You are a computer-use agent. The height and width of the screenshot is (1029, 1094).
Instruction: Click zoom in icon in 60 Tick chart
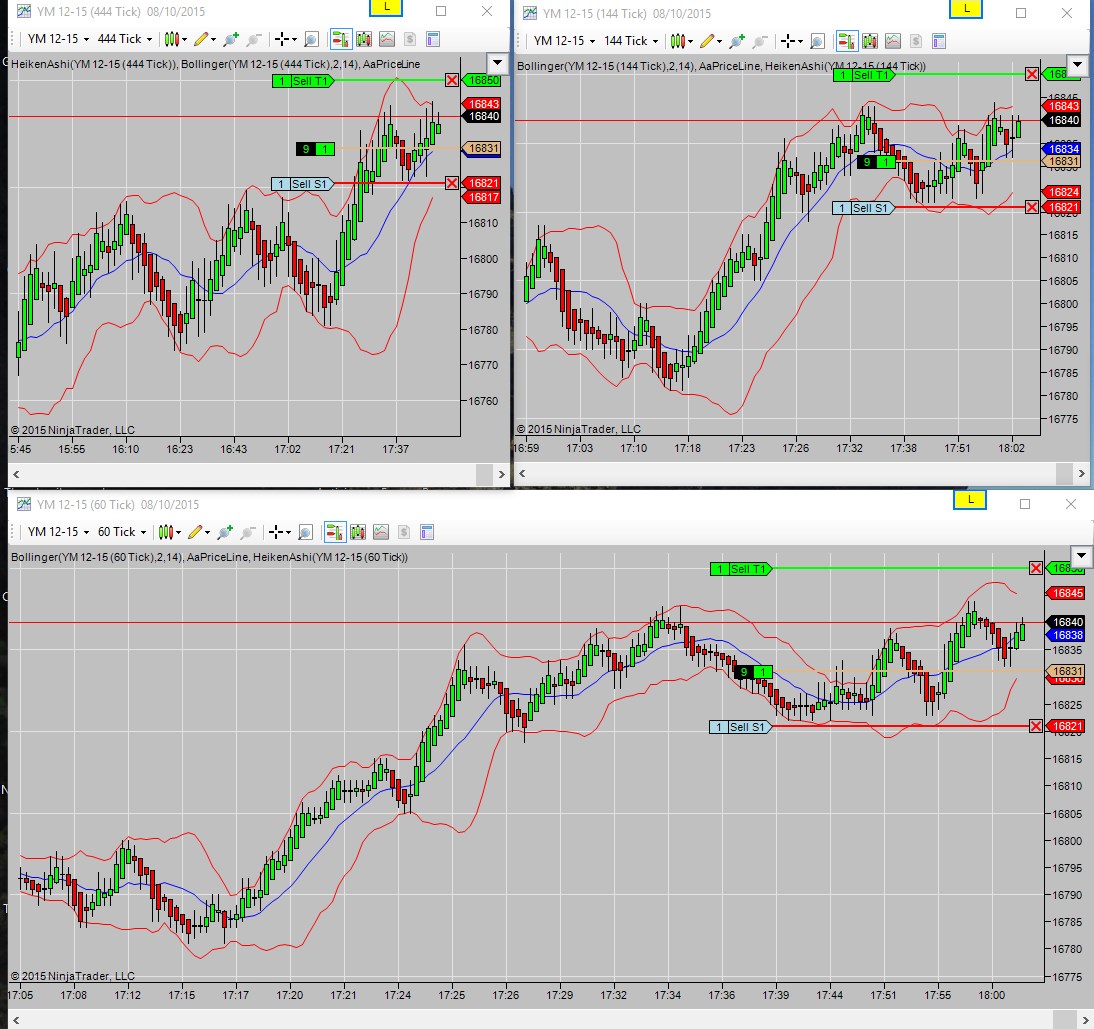pos(225,532)
